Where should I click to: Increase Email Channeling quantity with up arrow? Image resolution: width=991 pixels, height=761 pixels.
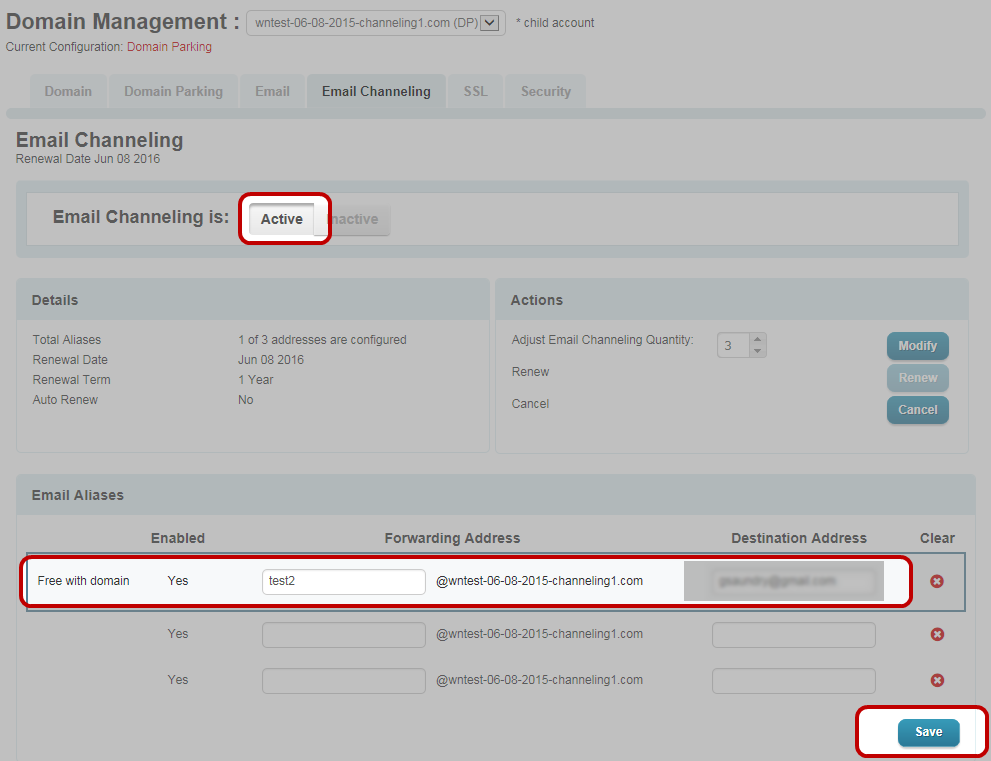(757, 339)
